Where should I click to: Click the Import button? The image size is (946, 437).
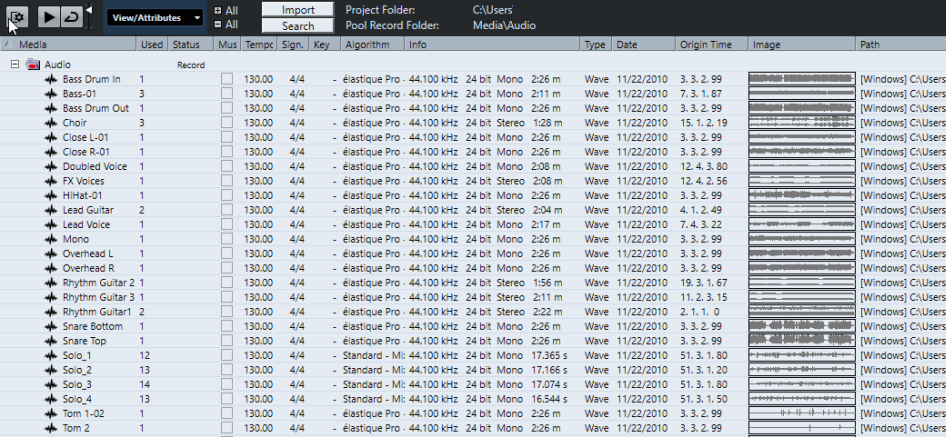298,10
